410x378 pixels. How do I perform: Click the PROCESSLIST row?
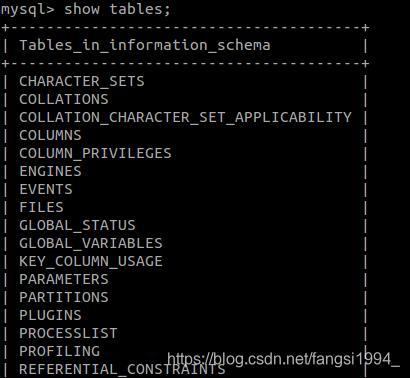[68, 333]
